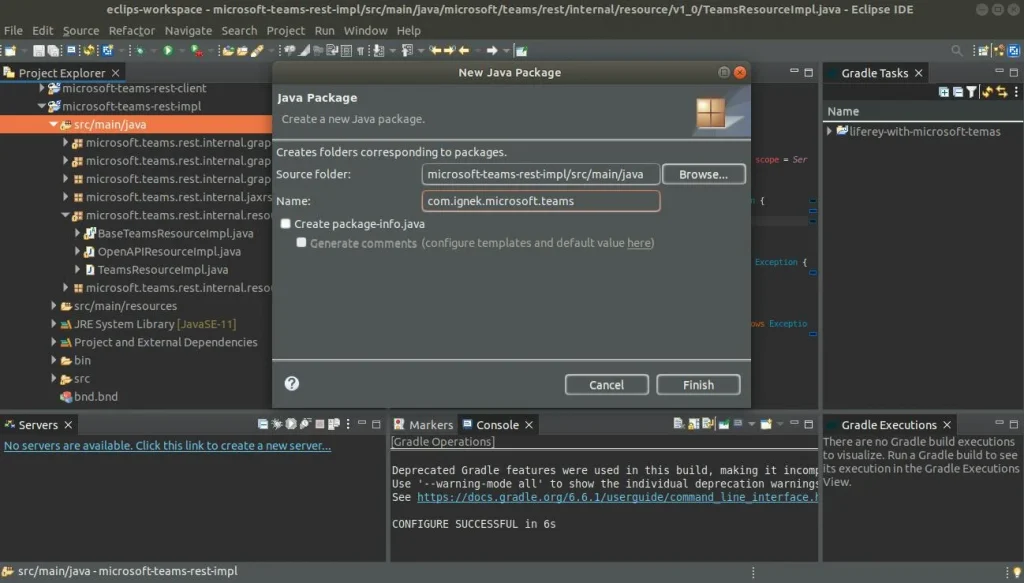This screenshot has height=583, width=1024.
Task: Open the Gradle Tasks view menu dots
Action: point(1016,92)
